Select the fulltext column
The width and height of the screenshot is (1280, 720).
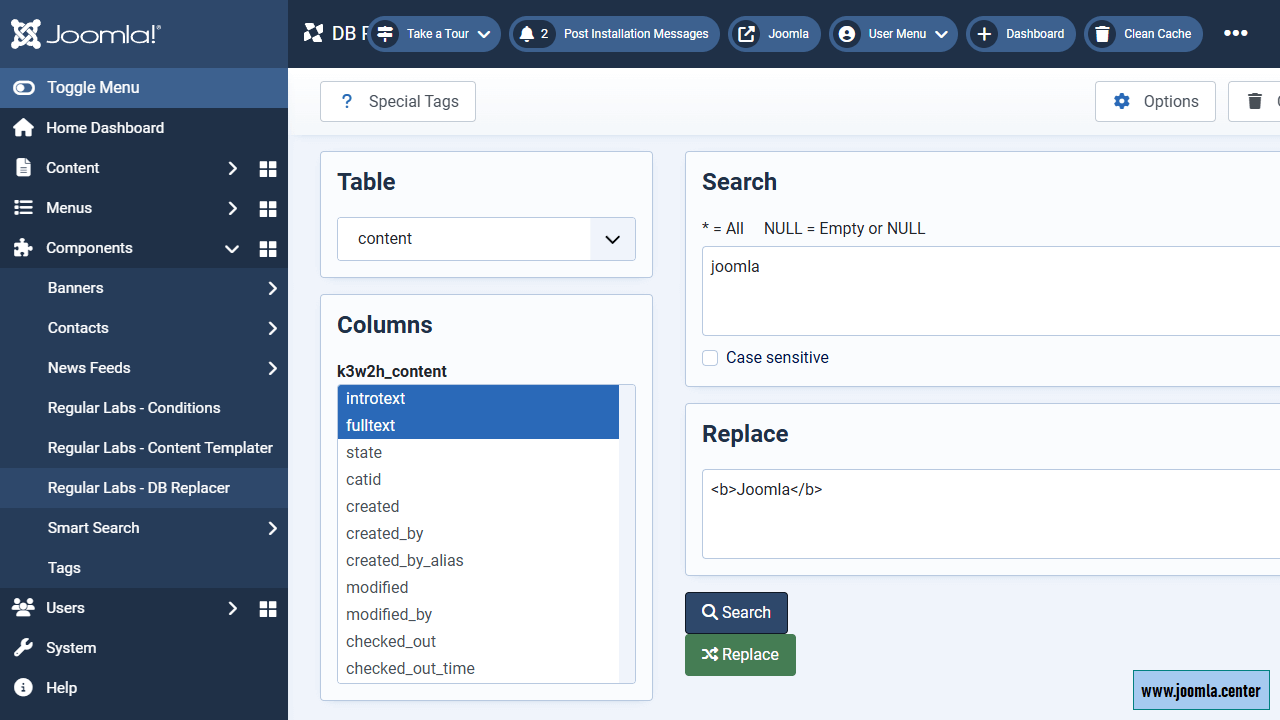478,425
